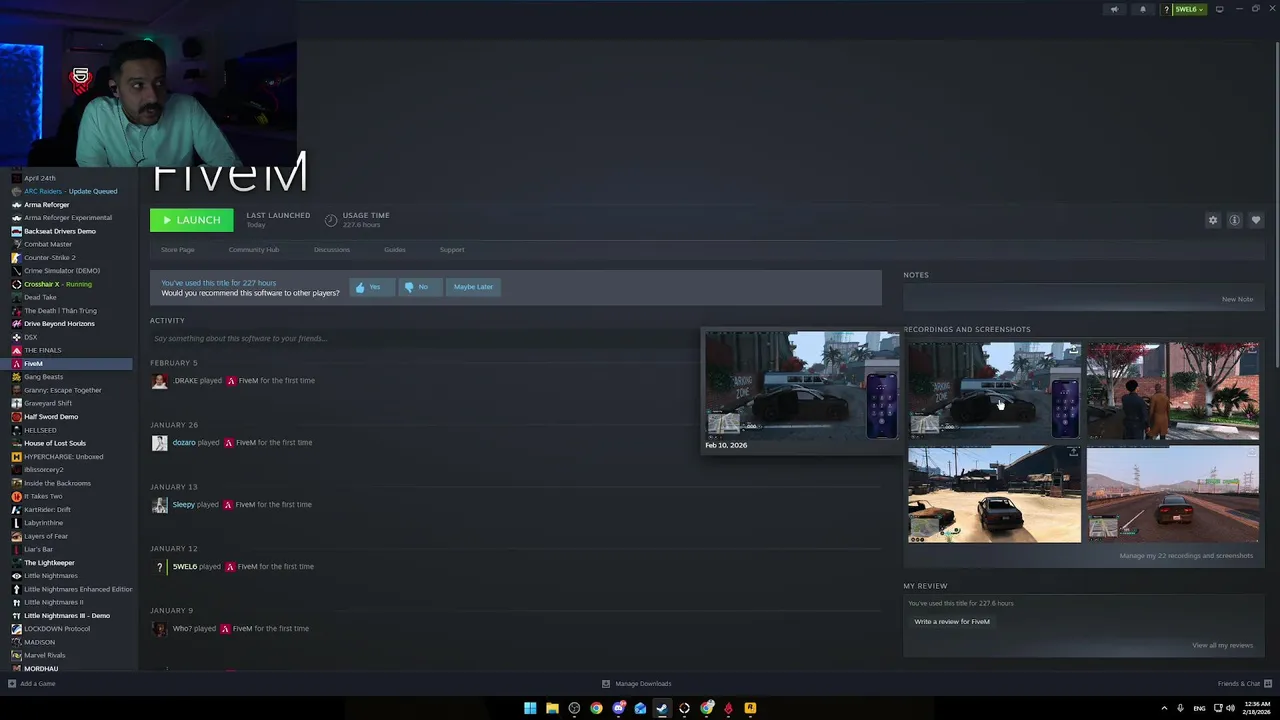Click the DSX game icon in sidebar

[16, 337]
